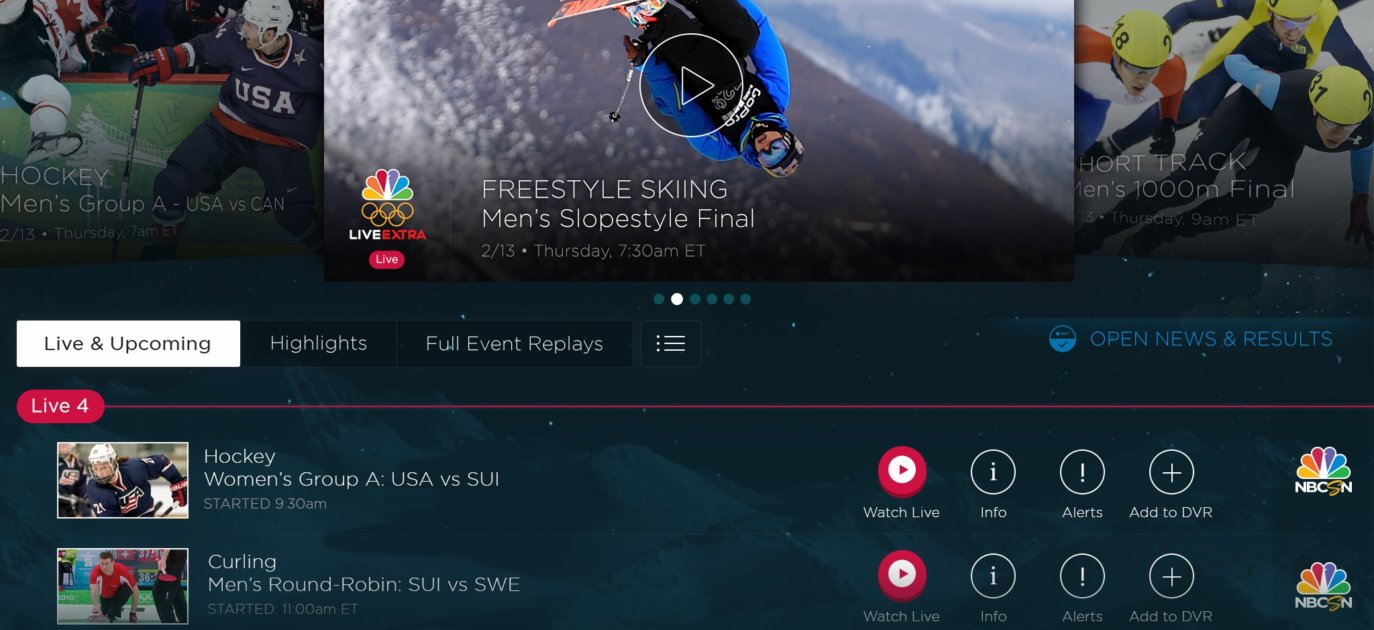1374x630 pixels.
Task: Play the Freestyle Skiing Slopestyle Final video
Action: coord(691,85)
